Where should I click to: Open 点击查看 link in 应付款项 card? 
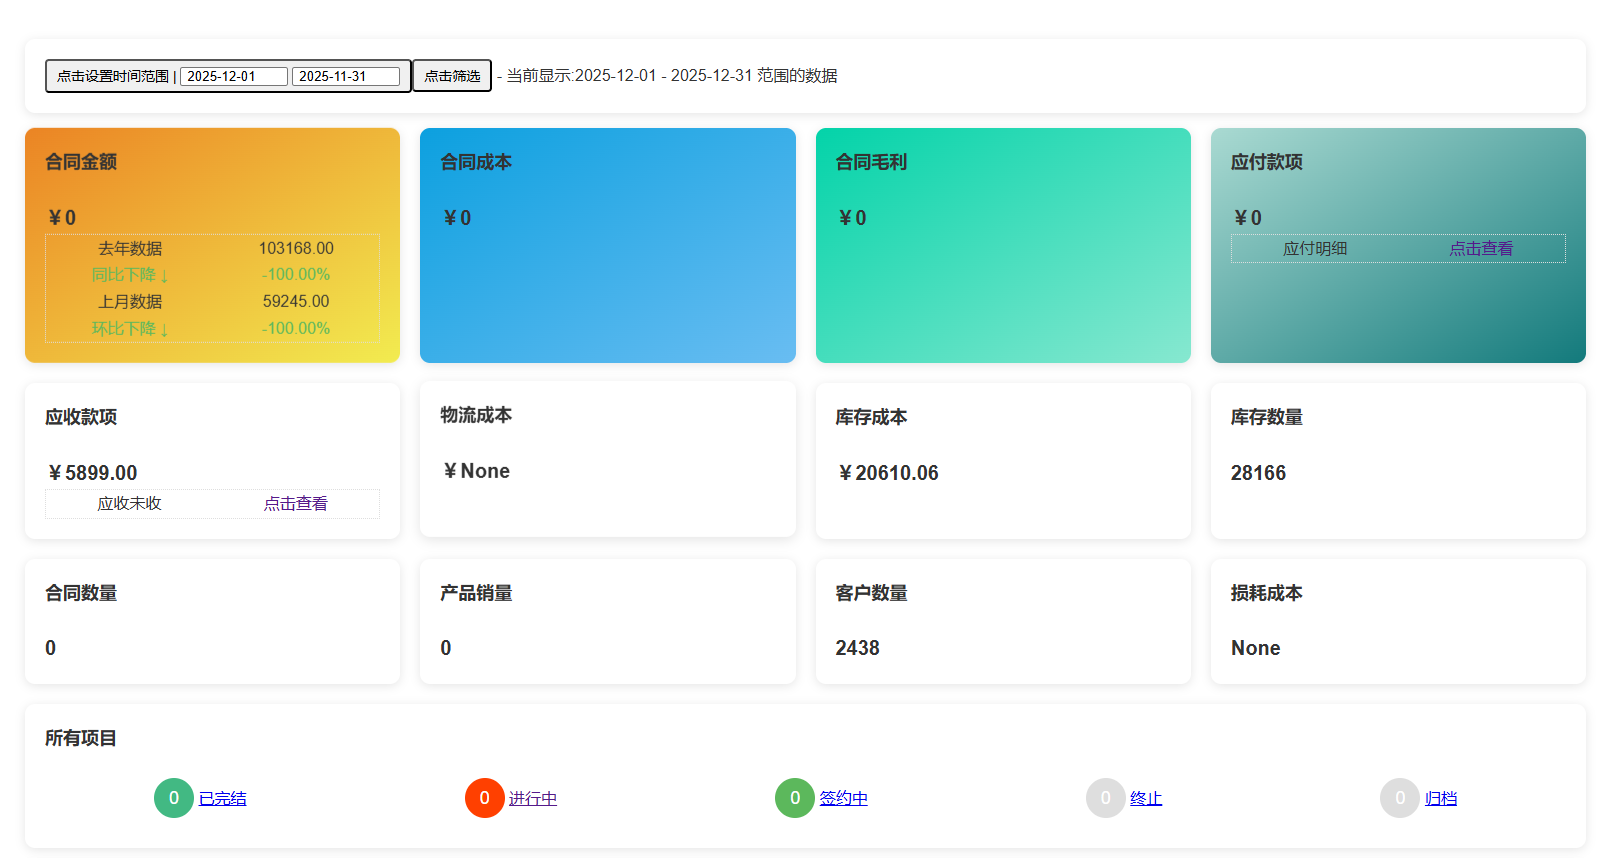(1480, 249)
